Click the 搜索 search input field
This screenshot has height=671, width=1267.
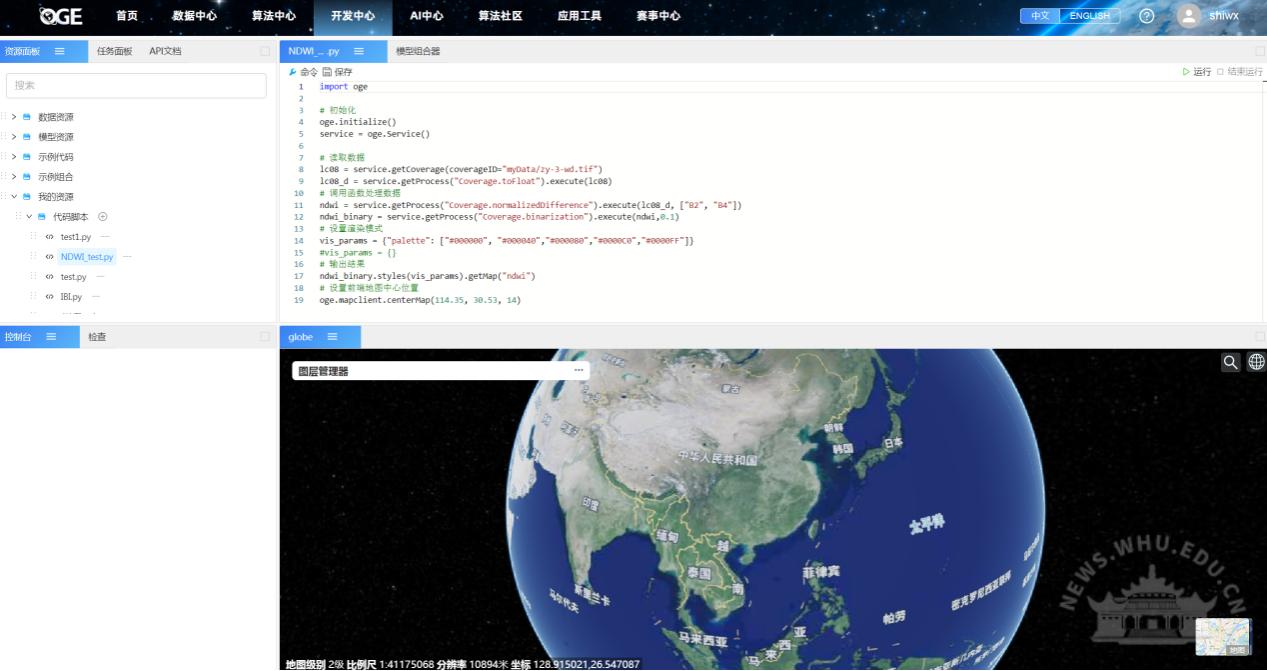(136, 86)
